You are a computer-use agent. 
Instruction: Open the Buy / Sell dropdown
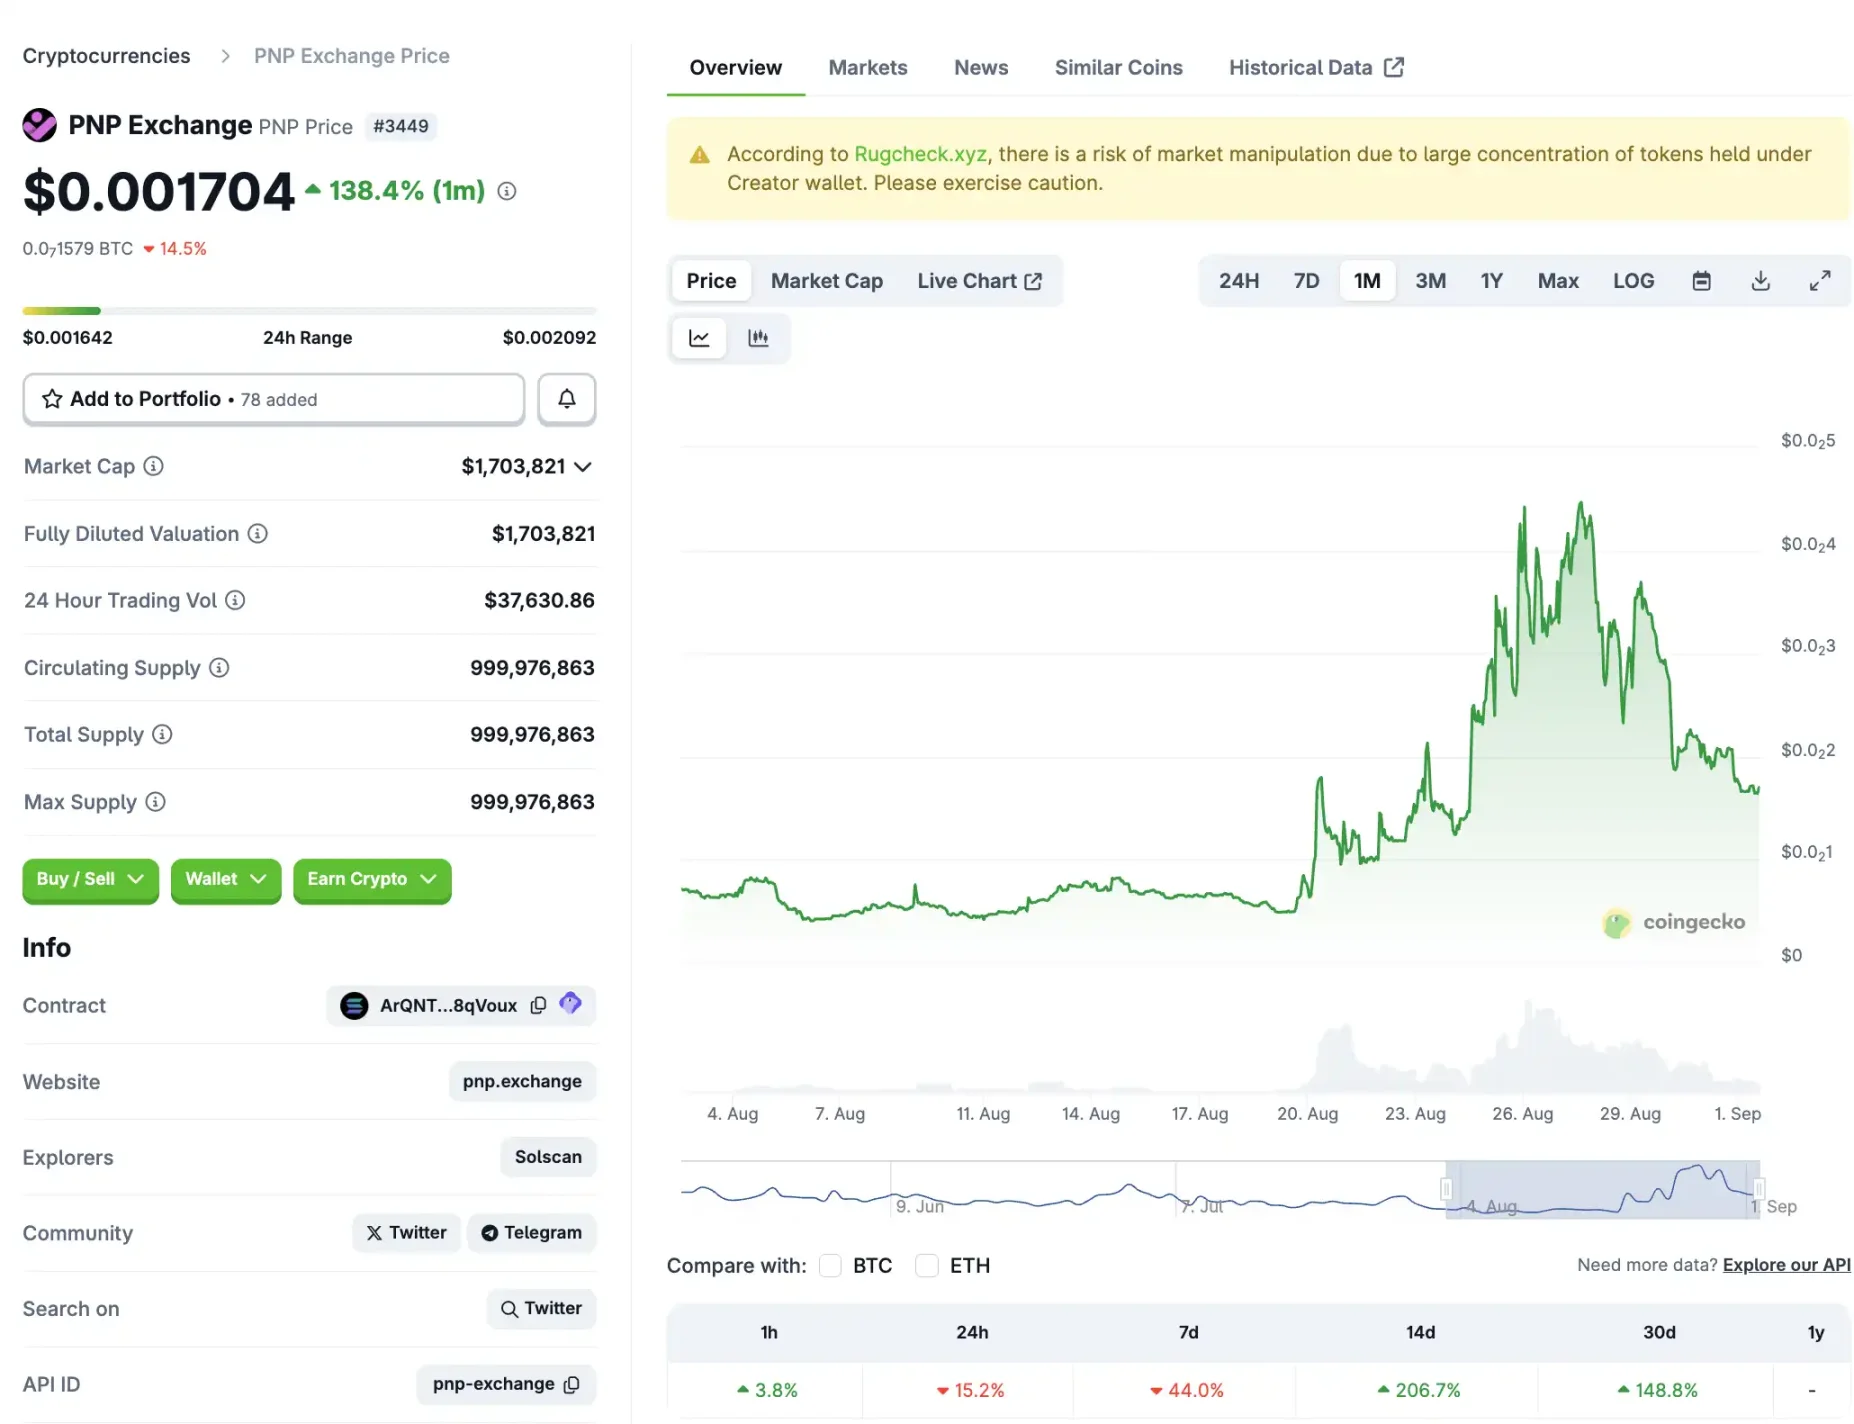coord(89,880)
